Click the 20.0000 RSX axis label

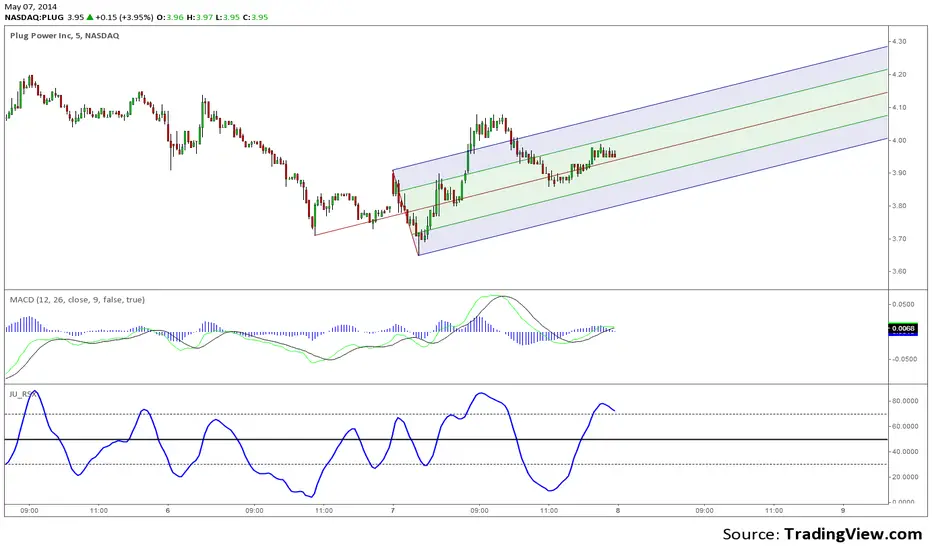click(x=904, y=477)
